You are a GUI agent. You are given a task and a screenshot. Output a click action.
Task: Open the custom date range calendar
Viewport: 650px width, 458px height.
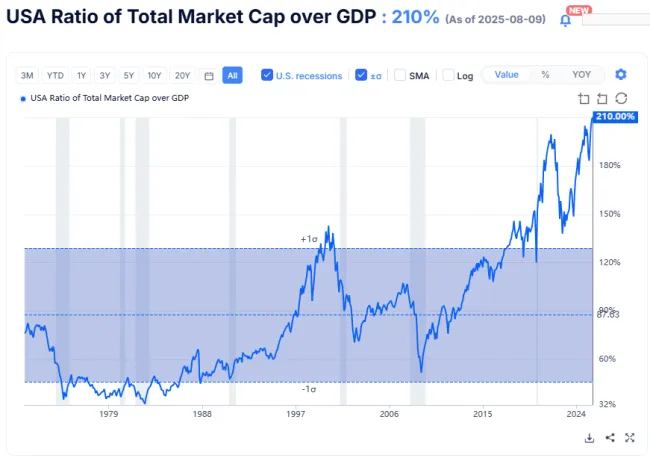coord(208,75)
